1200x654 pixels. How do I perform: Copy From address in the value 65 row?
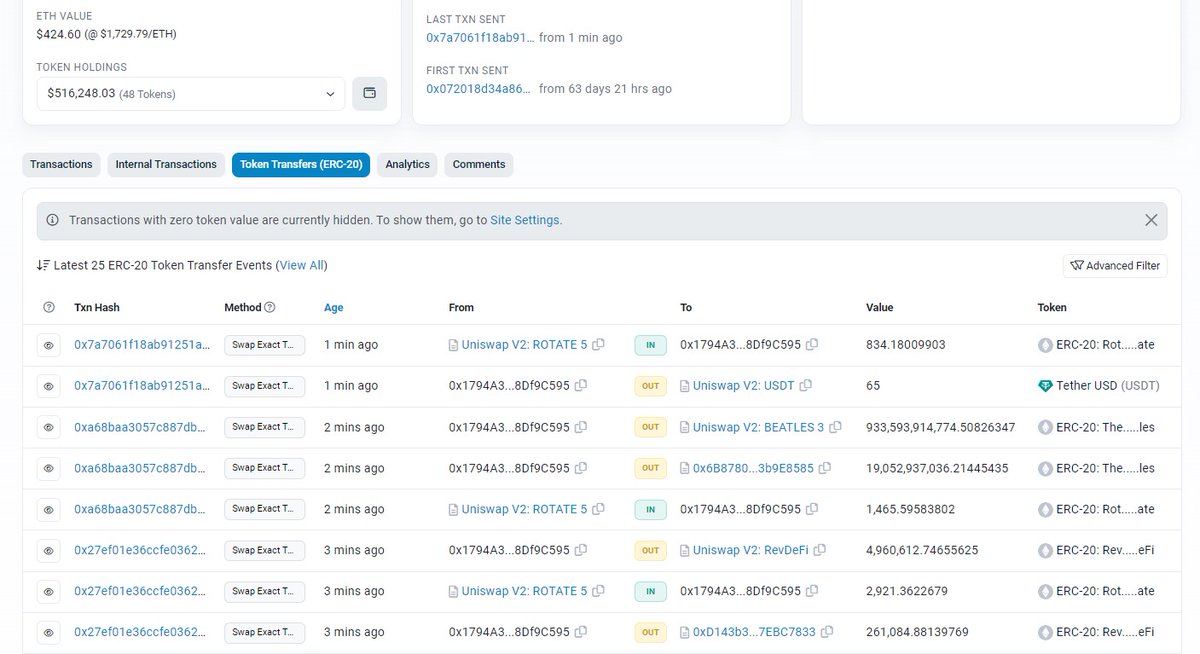pos(581,385)
